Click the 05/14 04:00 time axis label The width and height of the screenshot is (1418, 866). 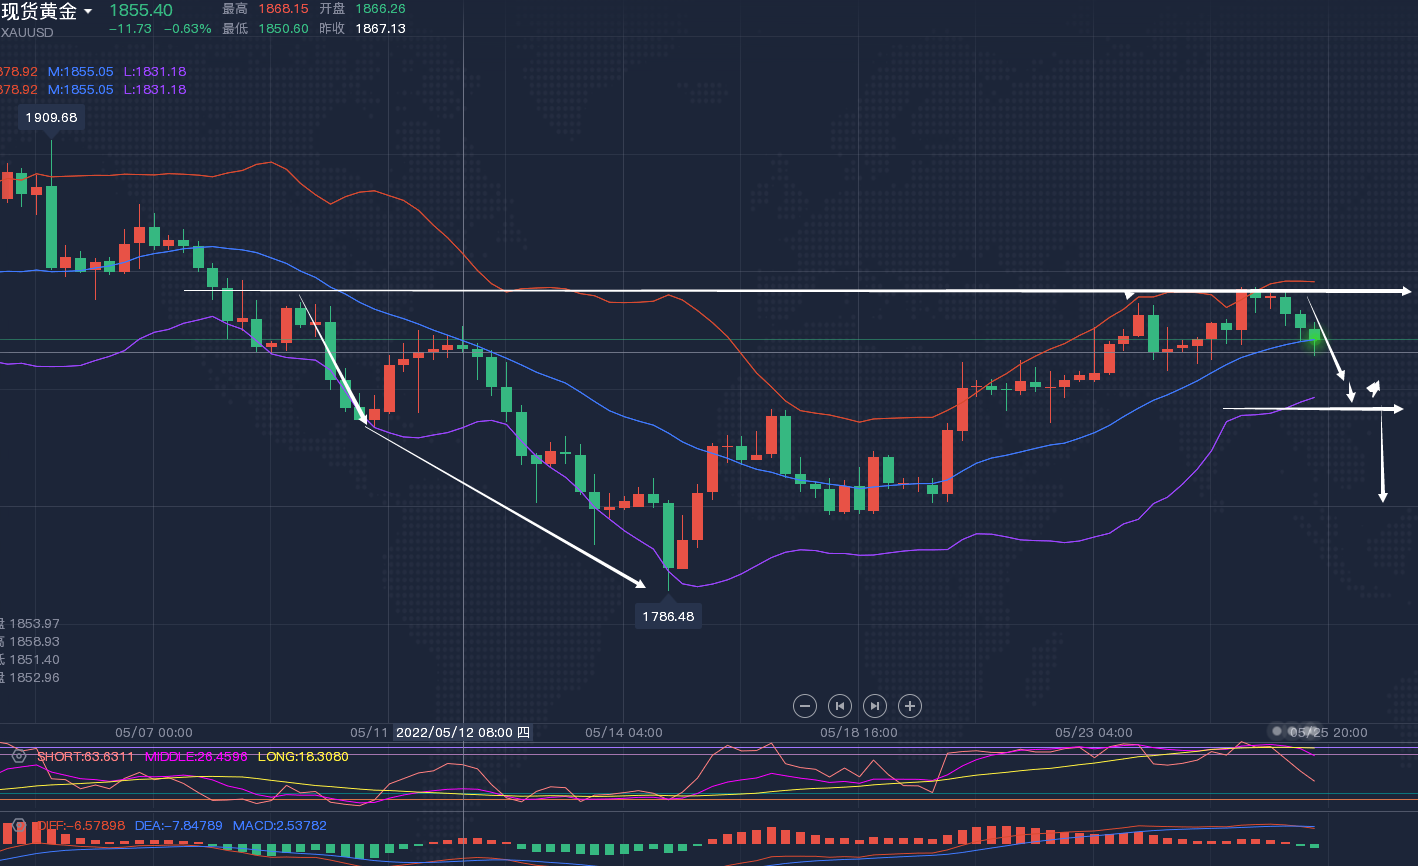624,733
